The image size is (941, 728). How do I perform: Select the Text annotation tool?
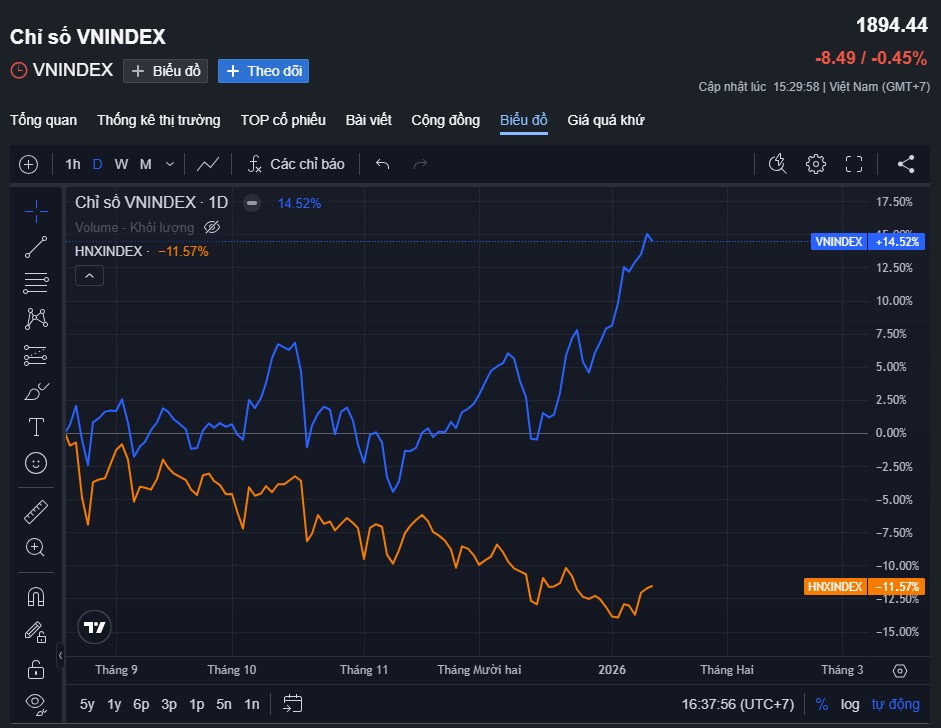pos(36,427)
